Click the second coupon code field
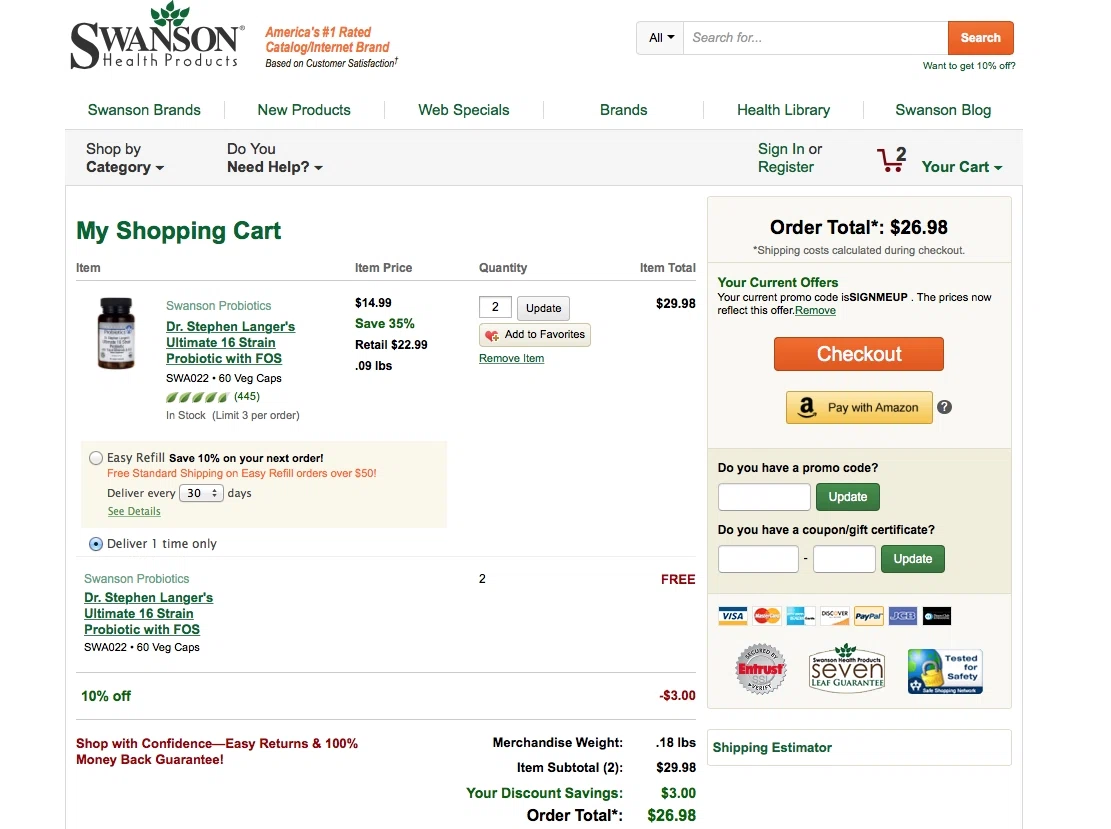 click(845, 558)
